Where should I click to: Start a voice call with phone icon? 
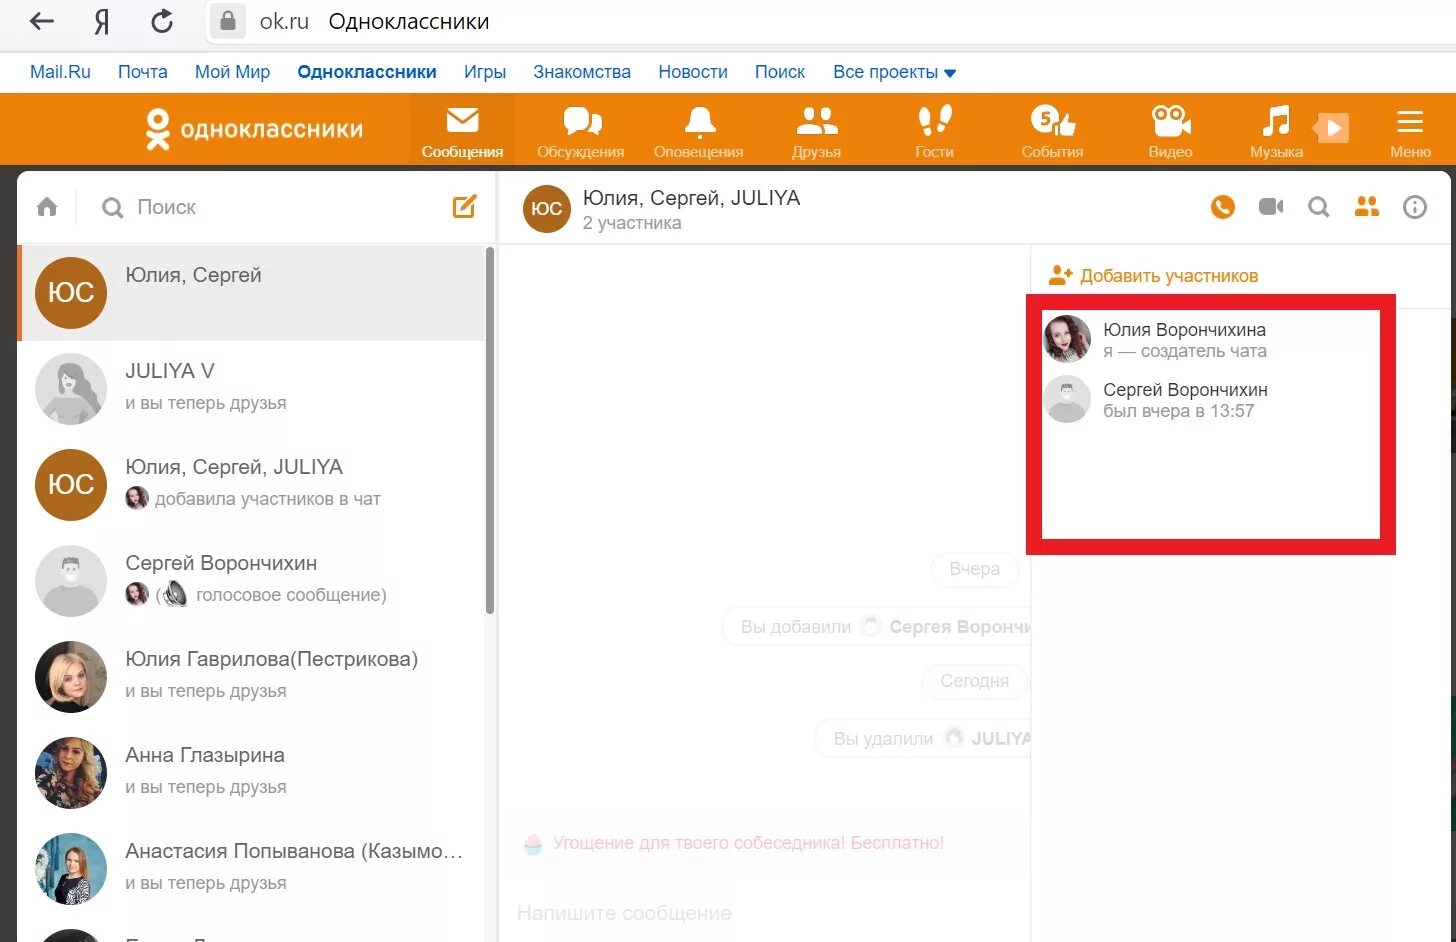1223,207
